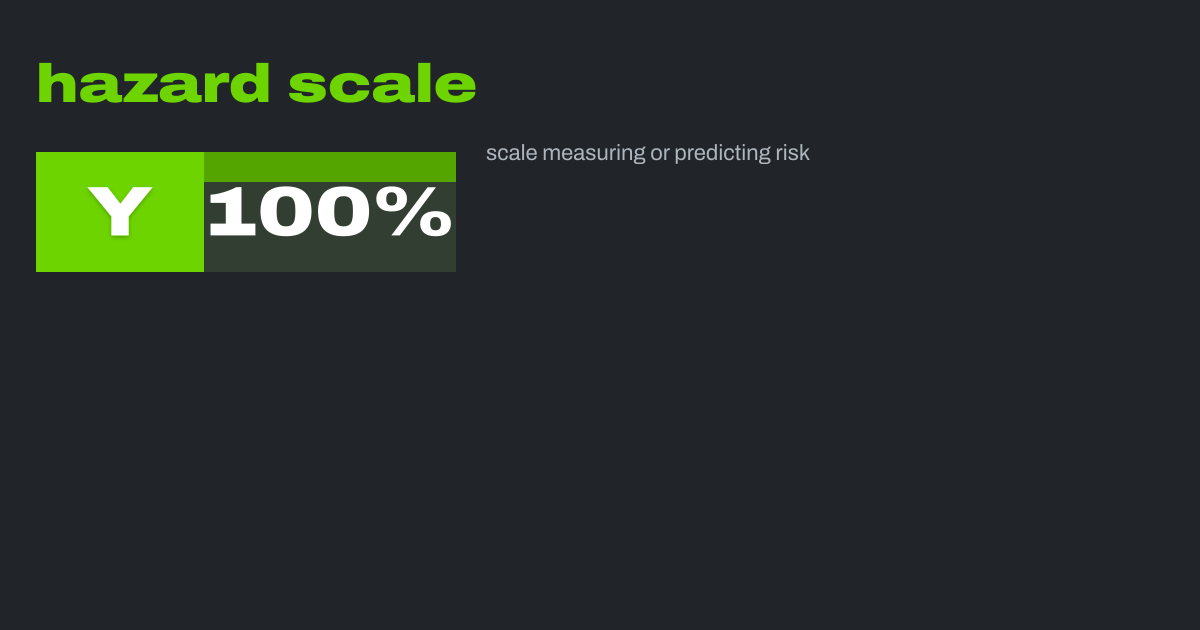Click the word "hazard" in the title

[x=153, y=84]
